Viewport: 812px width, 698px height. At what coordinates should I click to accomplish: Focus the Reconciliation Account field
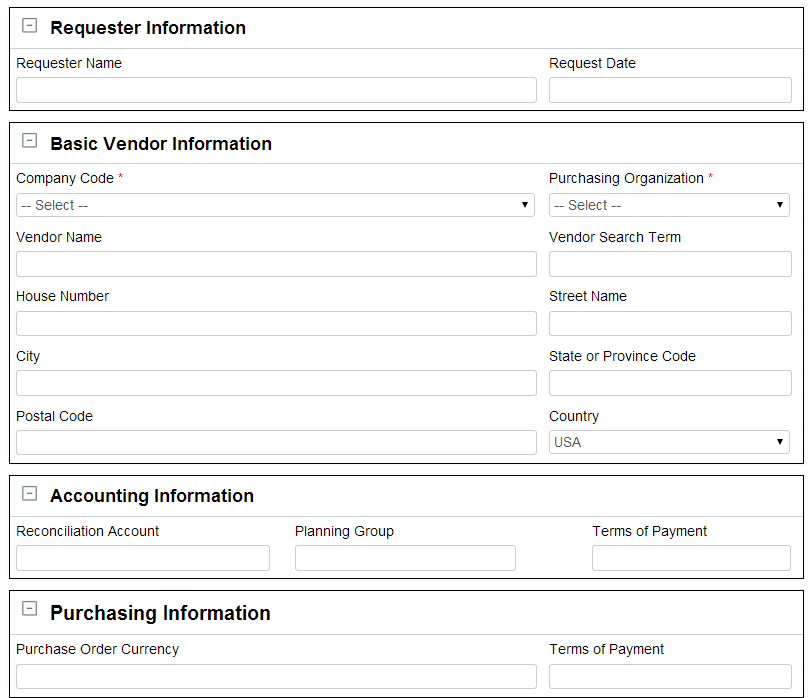143,558
